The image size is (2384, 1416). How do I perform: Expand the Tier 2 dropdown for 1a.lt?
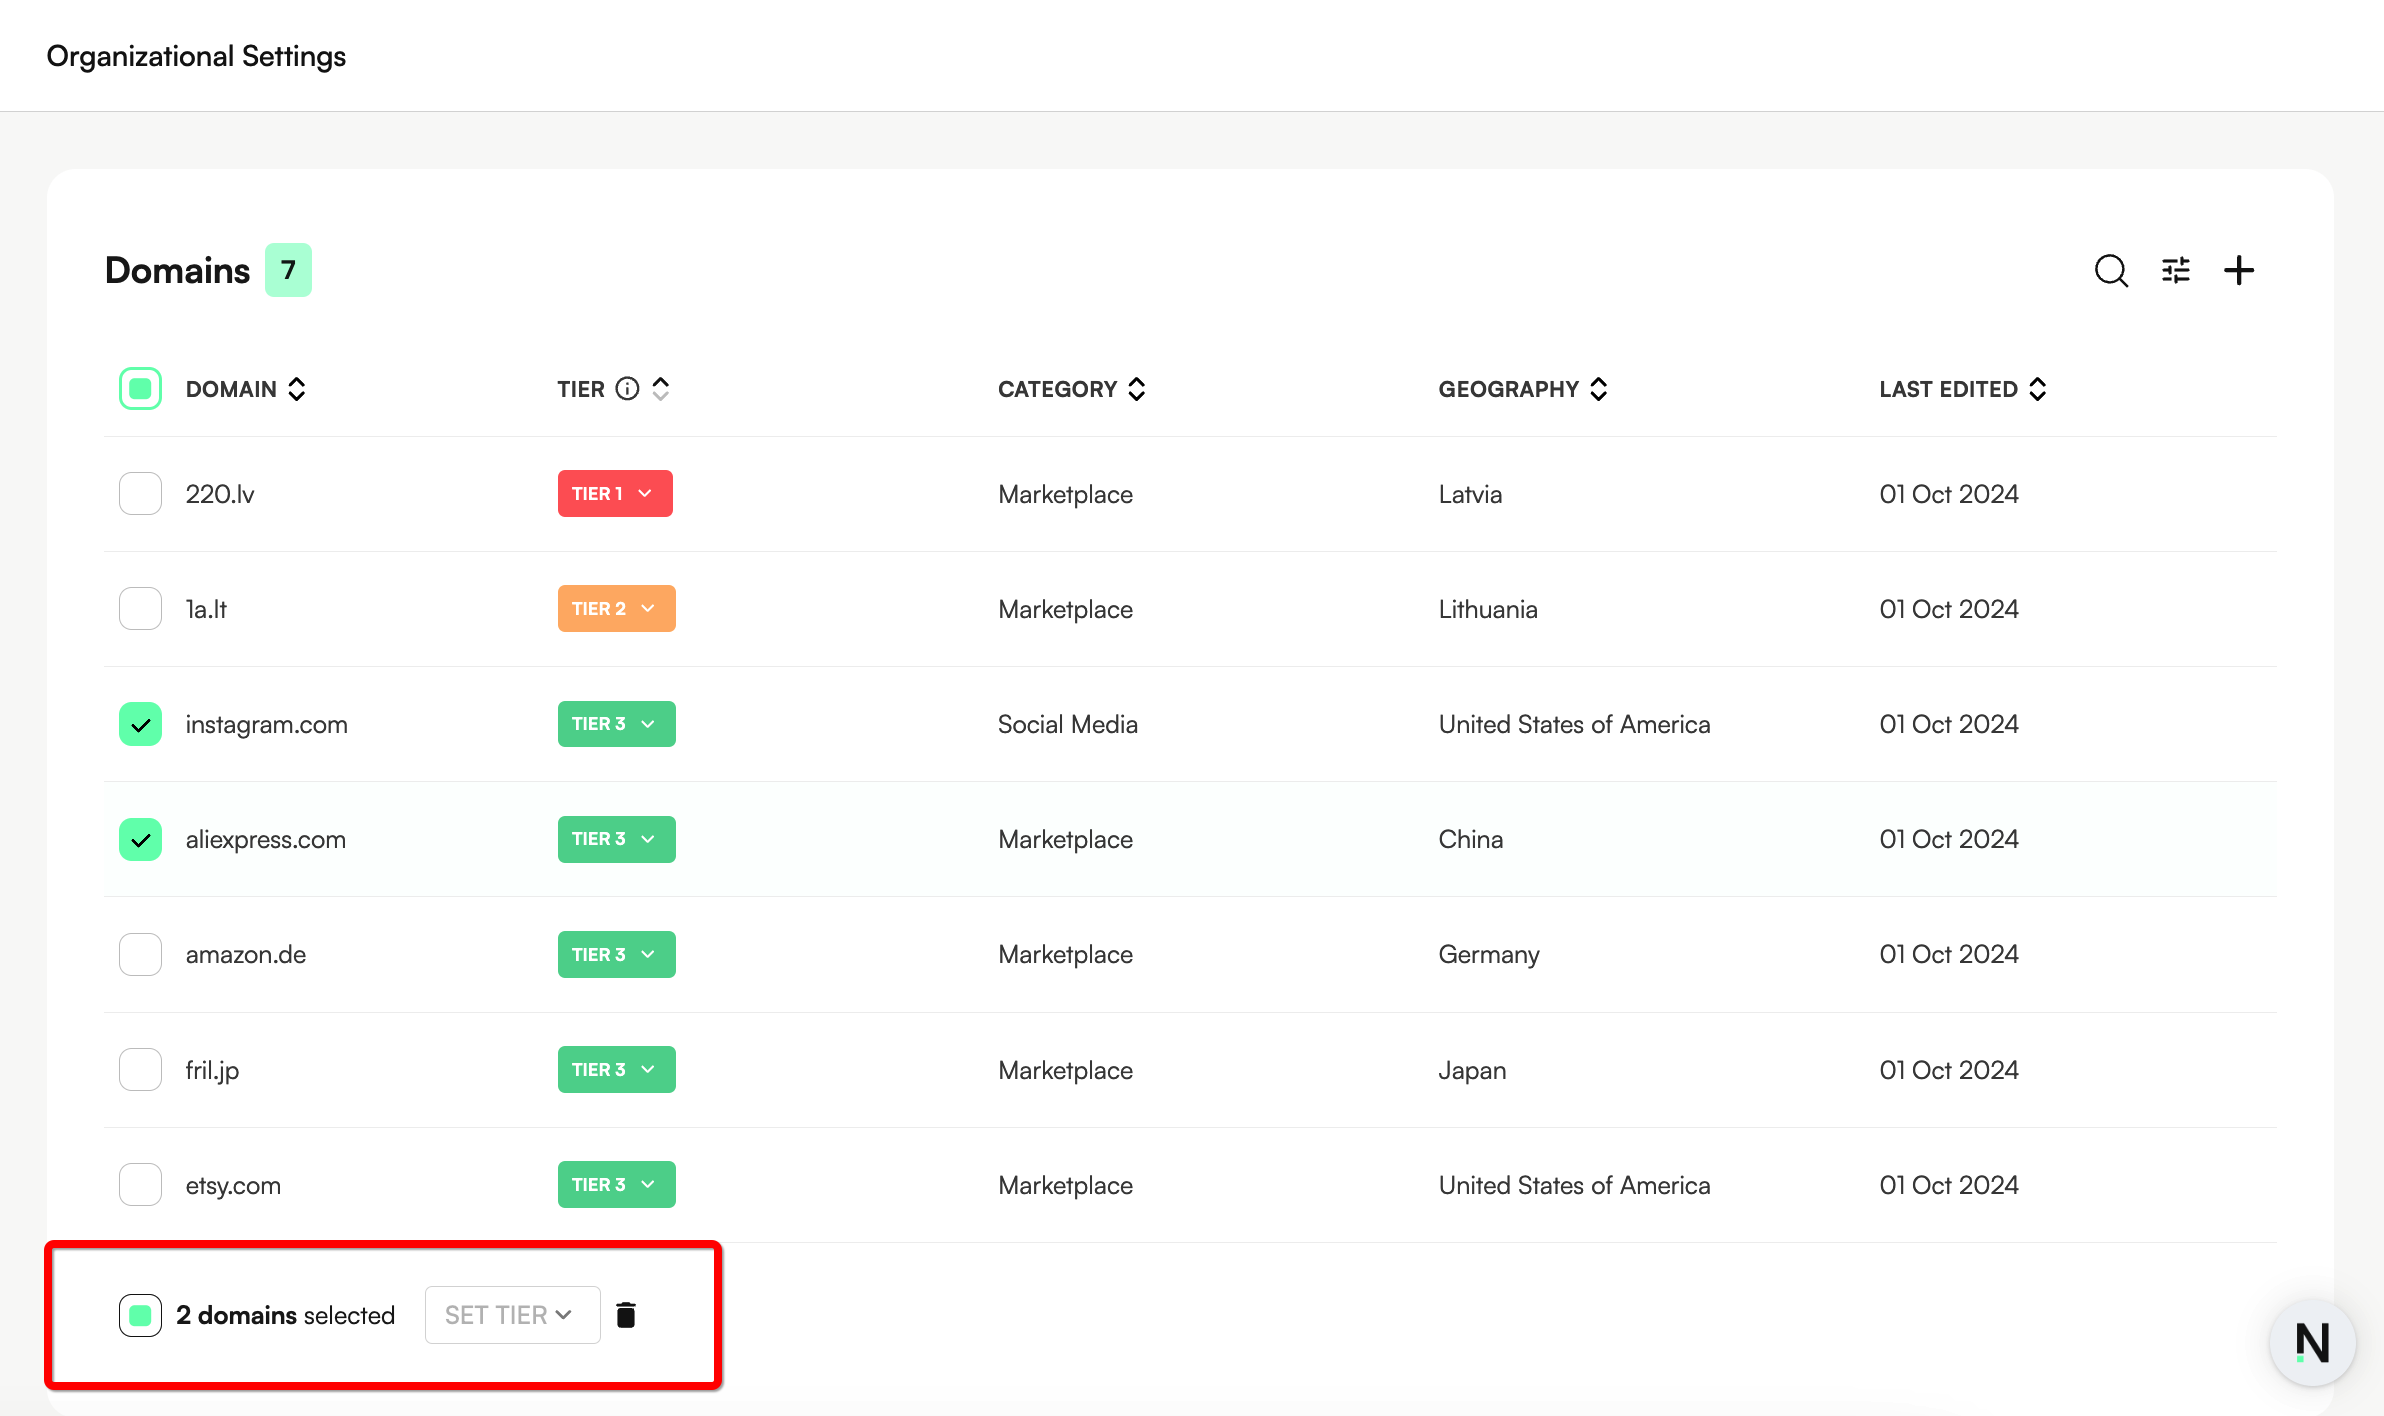pos(616,609)
